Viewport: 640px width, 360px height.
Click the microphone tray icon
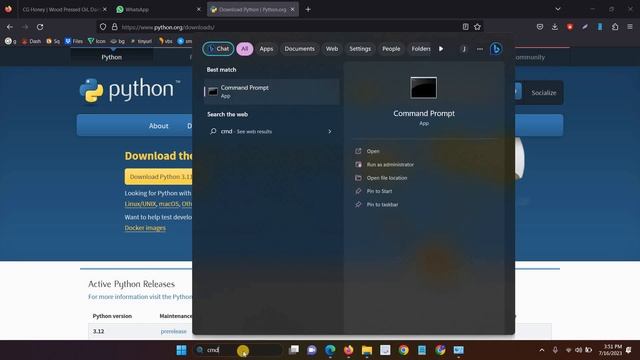[555, 350]
